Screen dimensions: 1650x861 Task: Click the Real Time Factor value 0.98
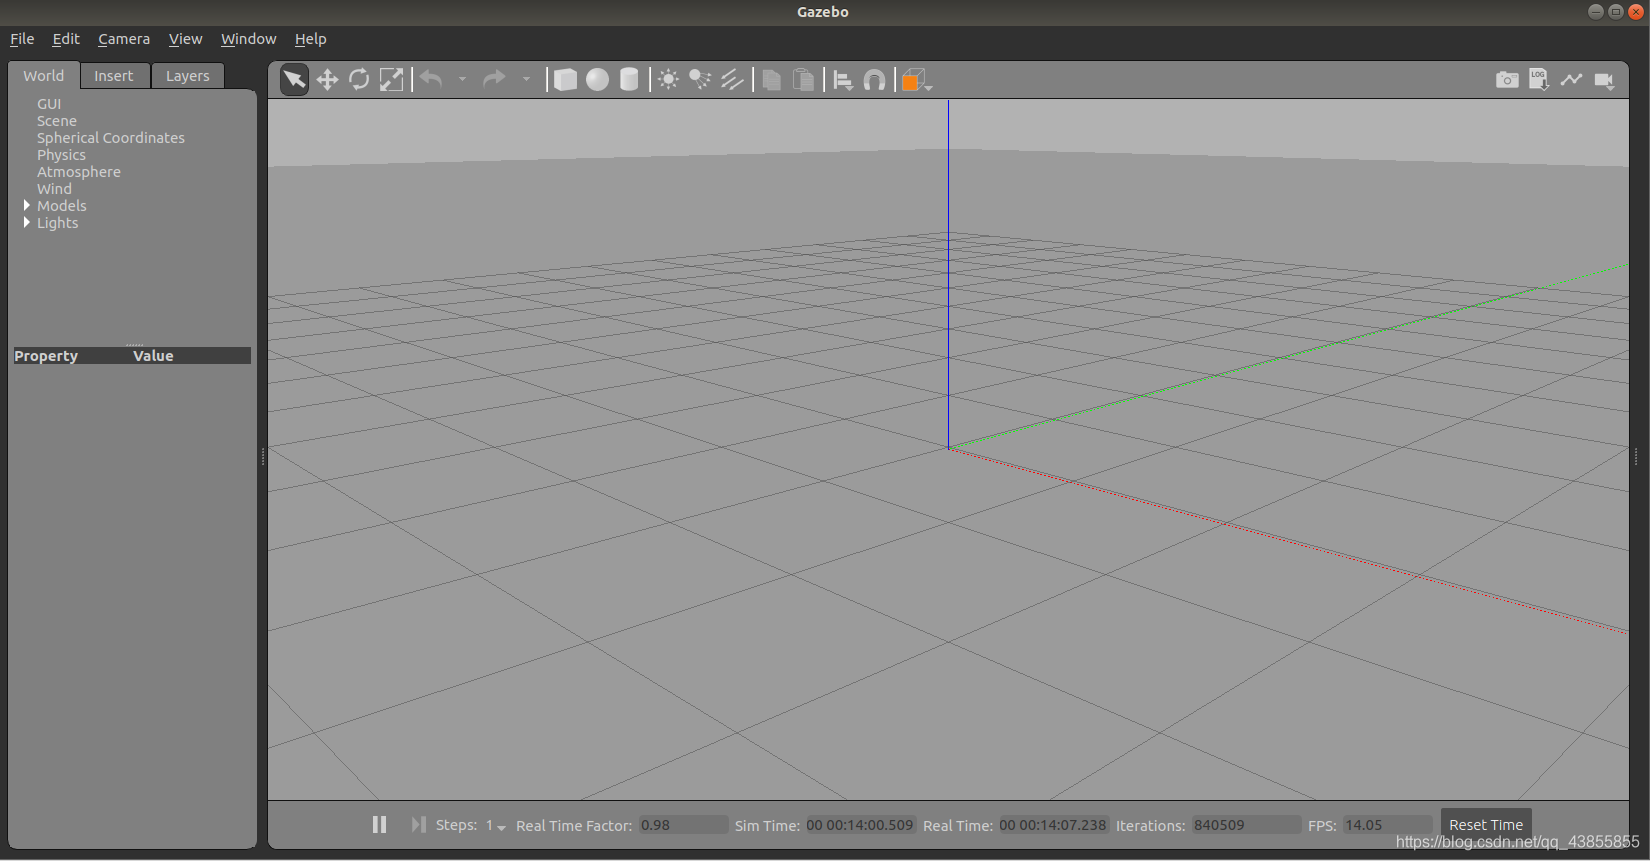pyautogui.click(x=684, y=825)
